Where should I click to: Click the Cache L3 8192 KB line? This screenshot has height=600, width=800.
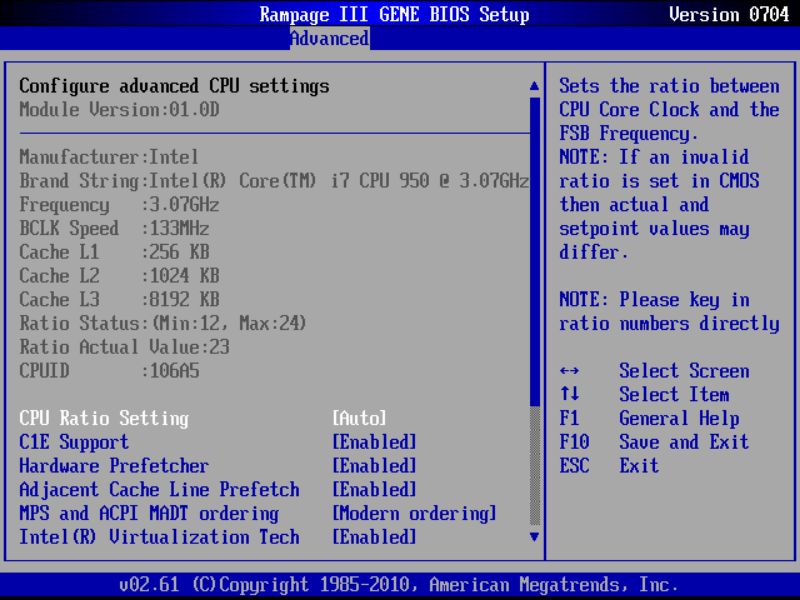[x=119, y=299]
